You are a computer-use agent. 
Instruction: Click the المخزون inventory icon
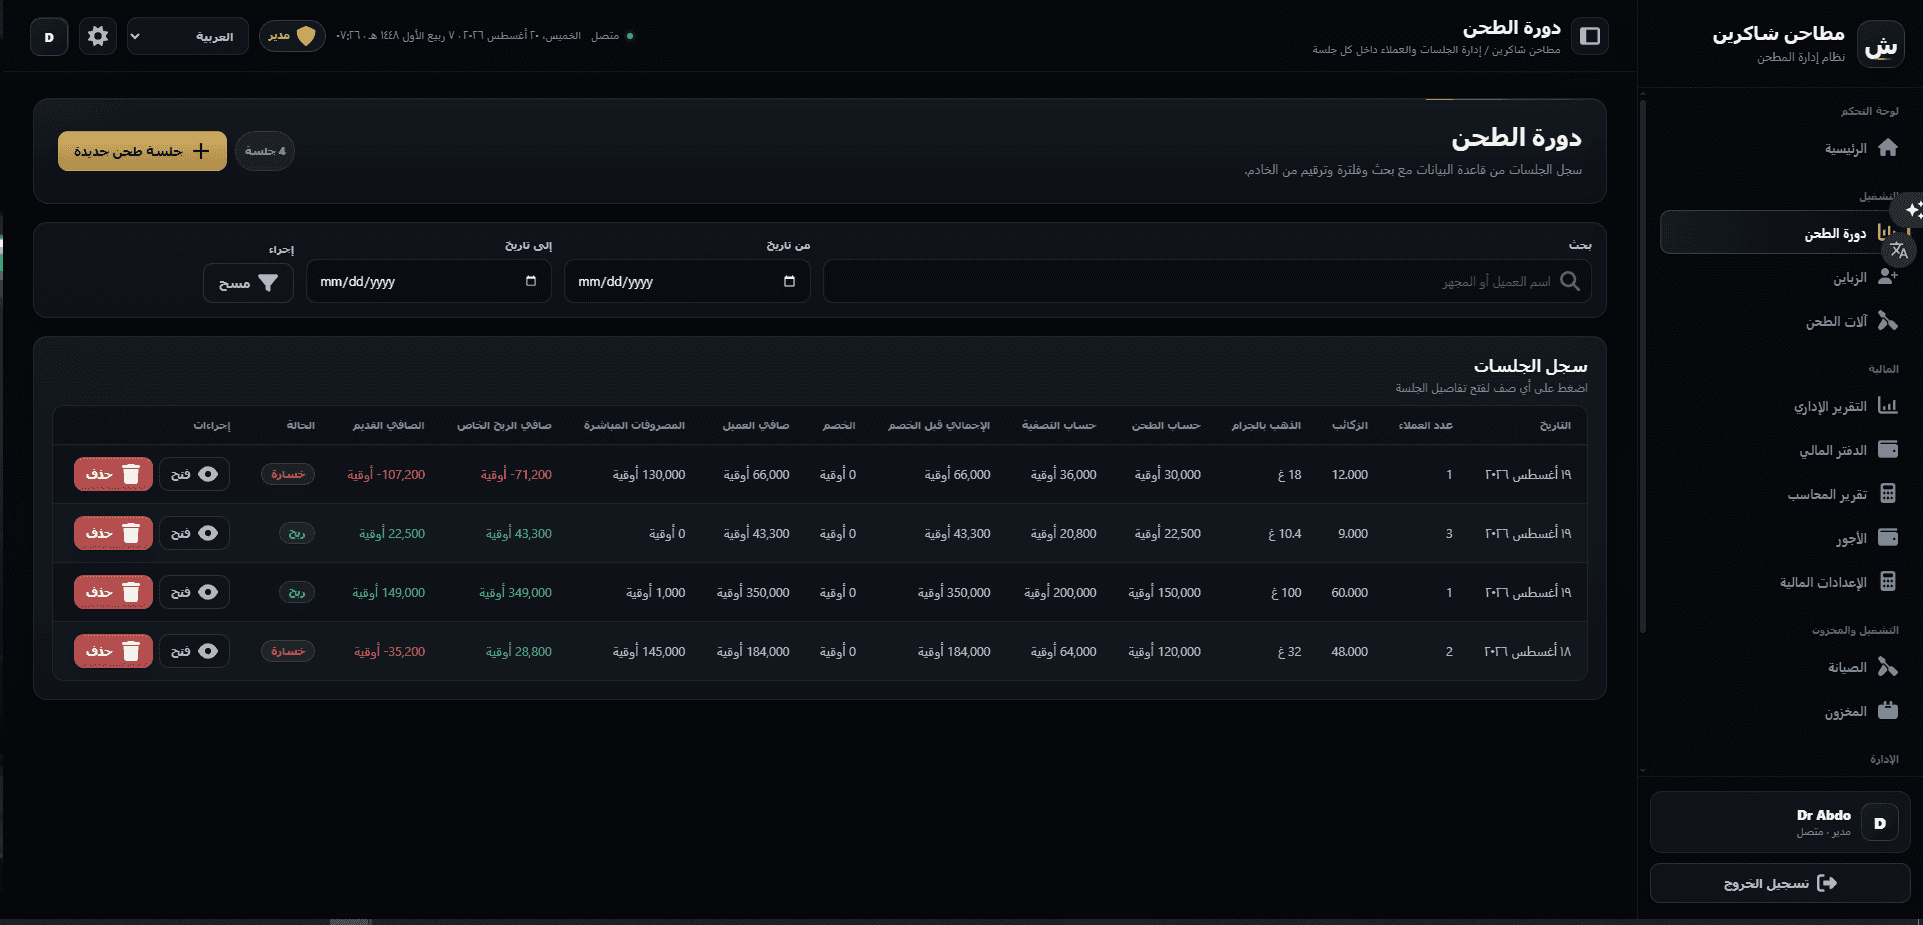pyautogui.click(x=1887, y=711)
